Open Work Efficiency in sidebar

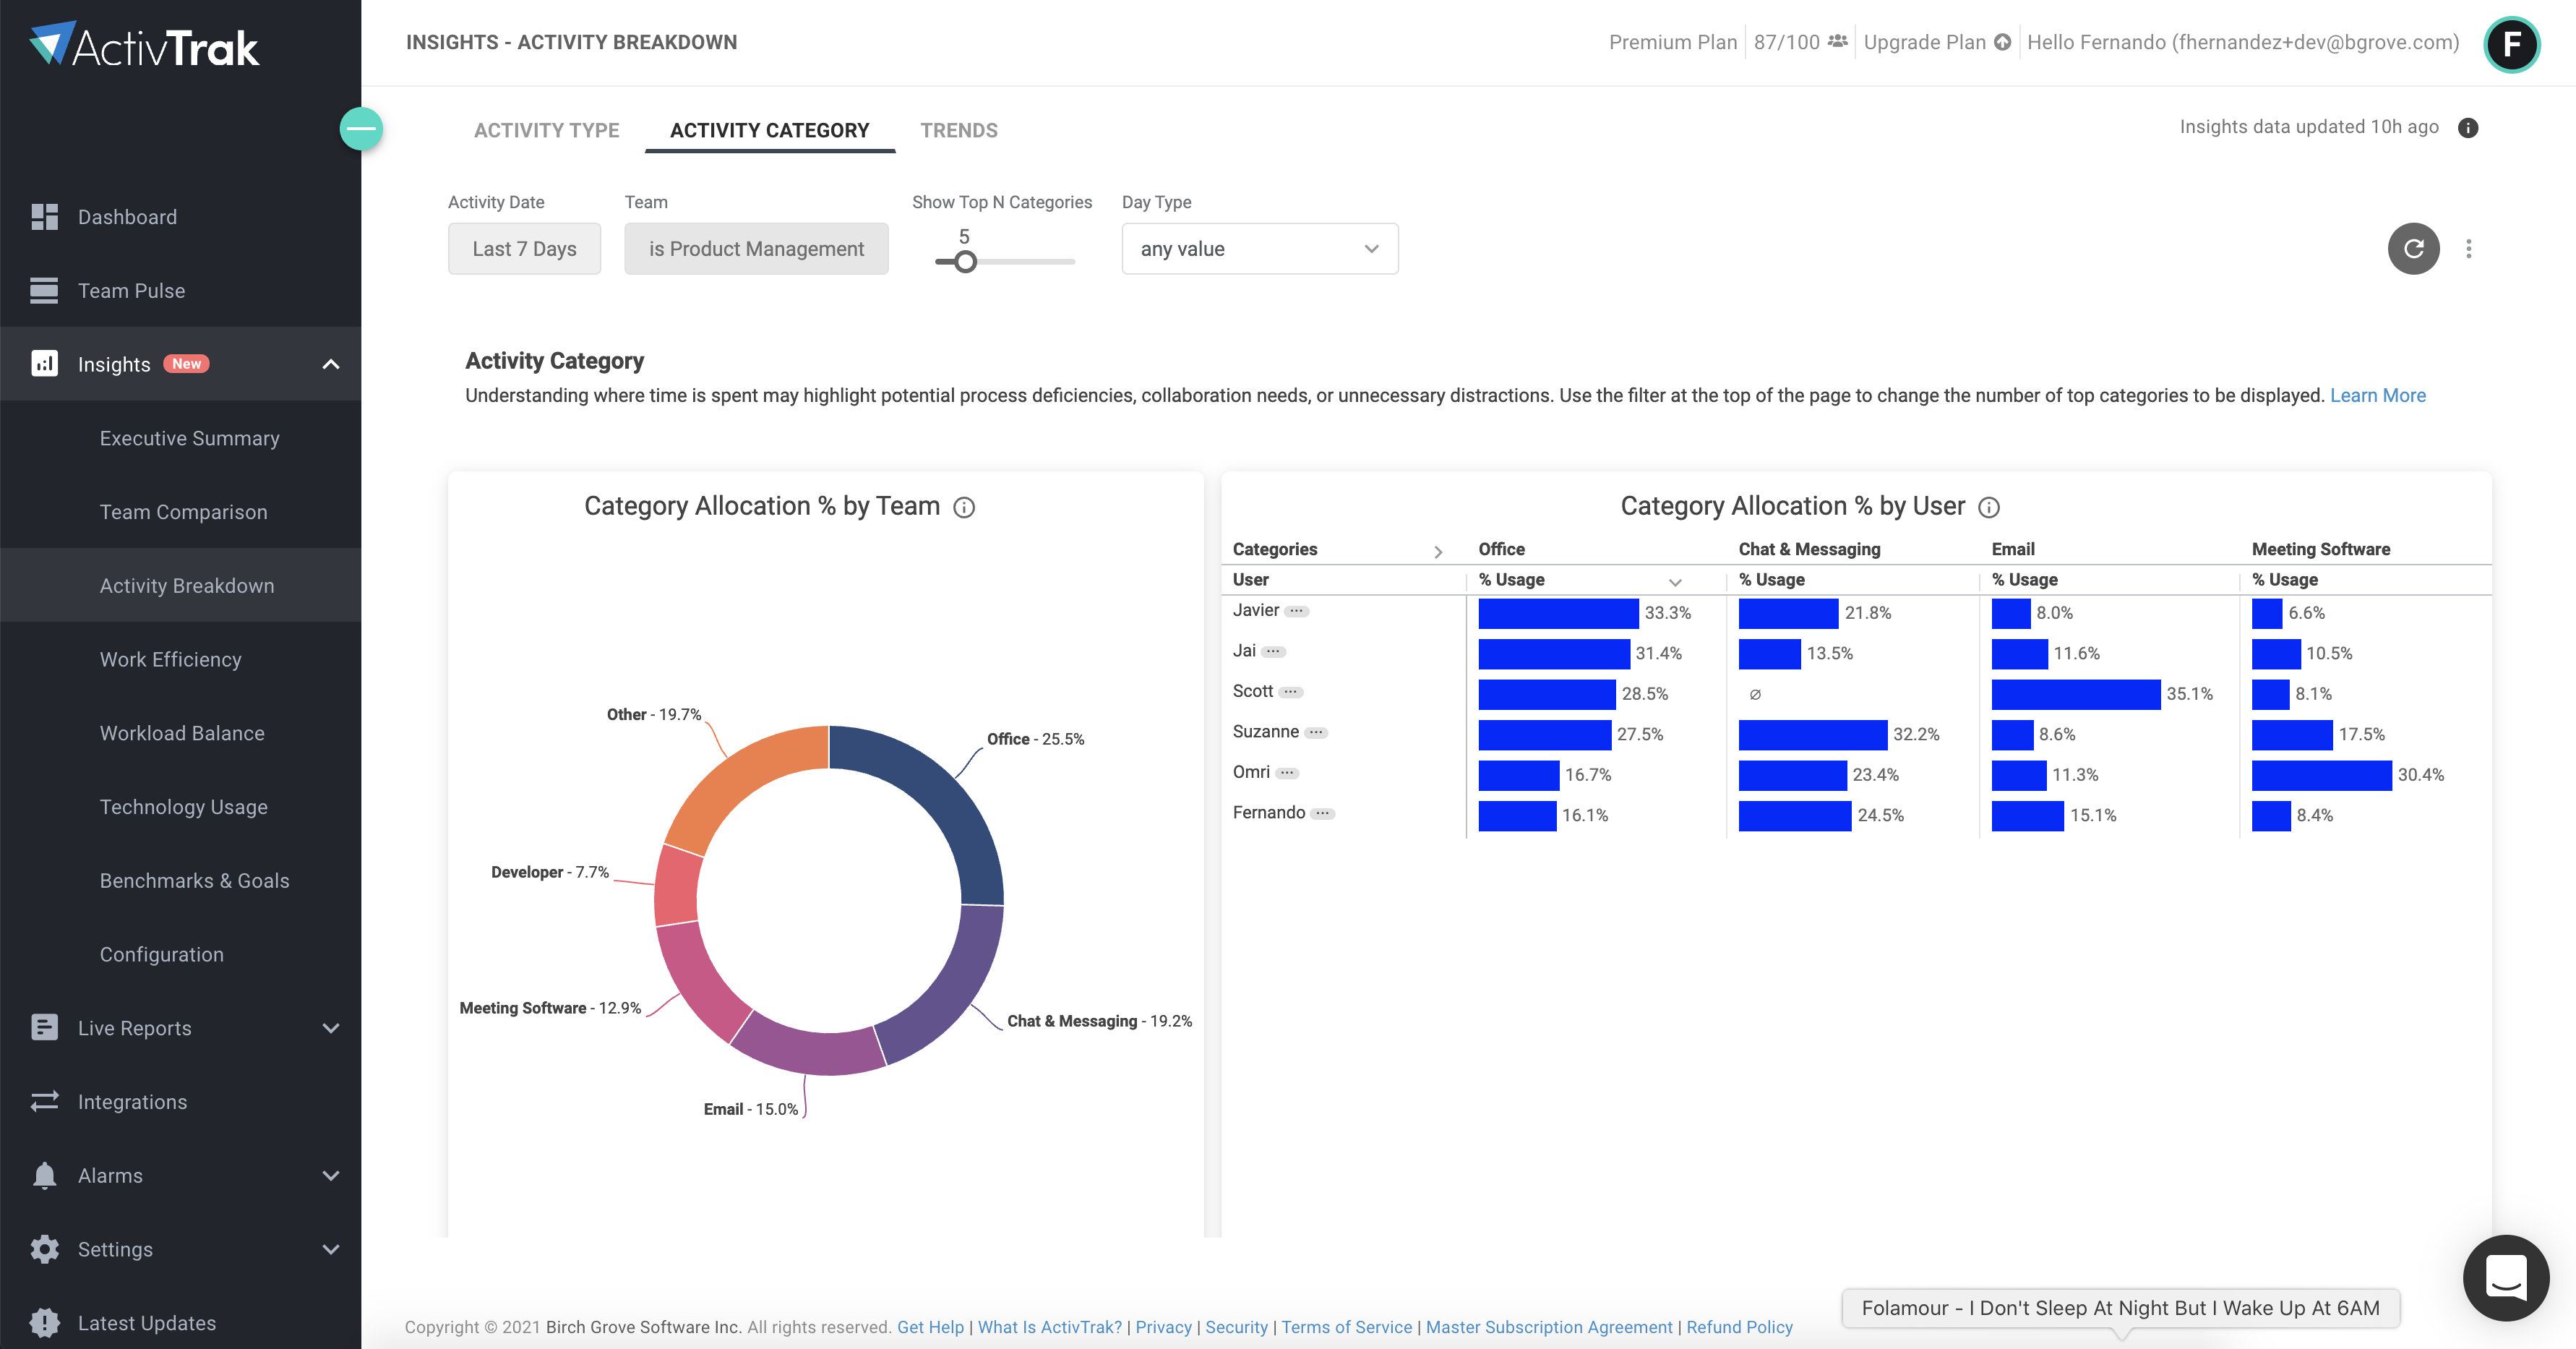tap(170, 659)
